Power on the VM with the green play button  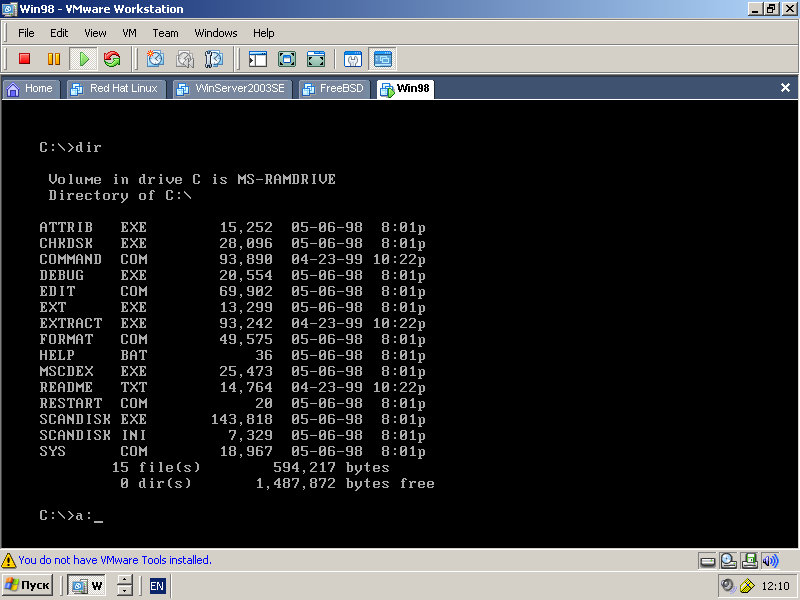pyautogui.click(x=84, y=59)
